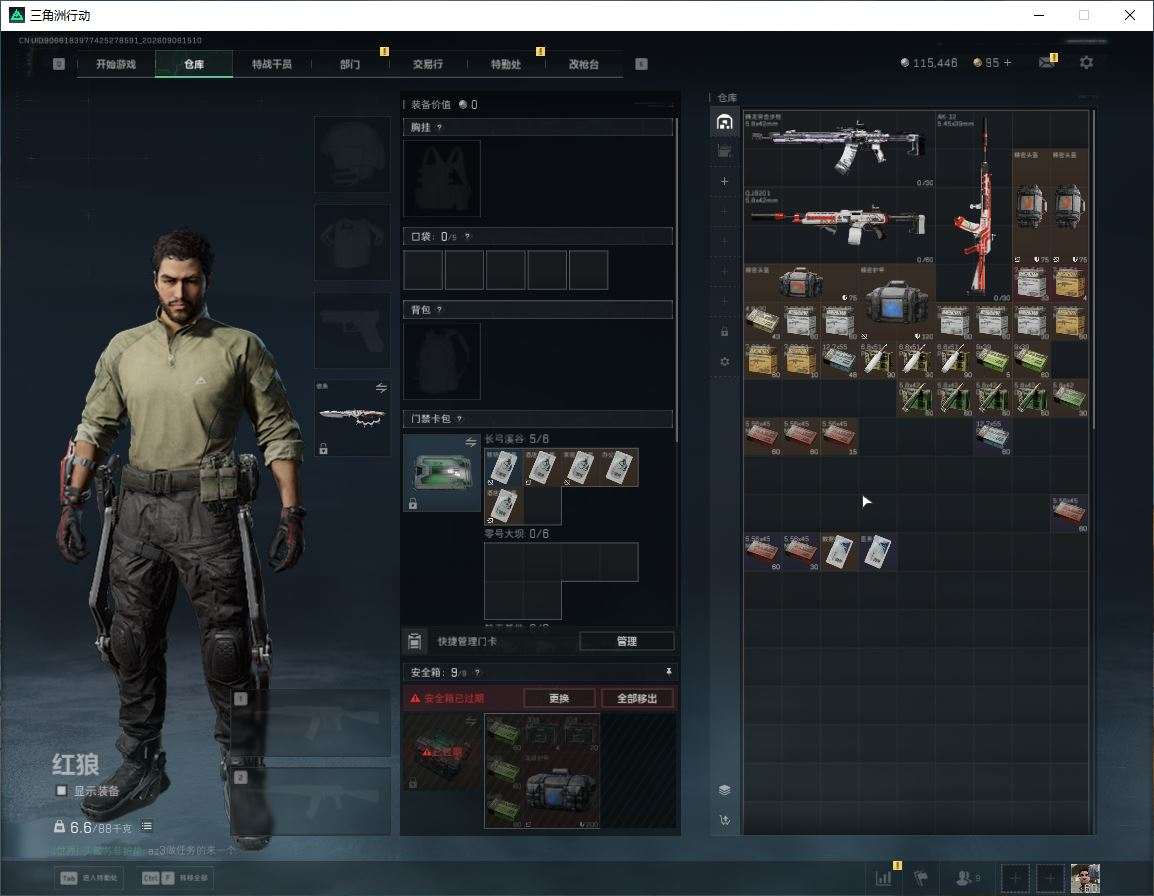Click the empty chest rig slot
The image size is (1154, 896).
point(442,178)
